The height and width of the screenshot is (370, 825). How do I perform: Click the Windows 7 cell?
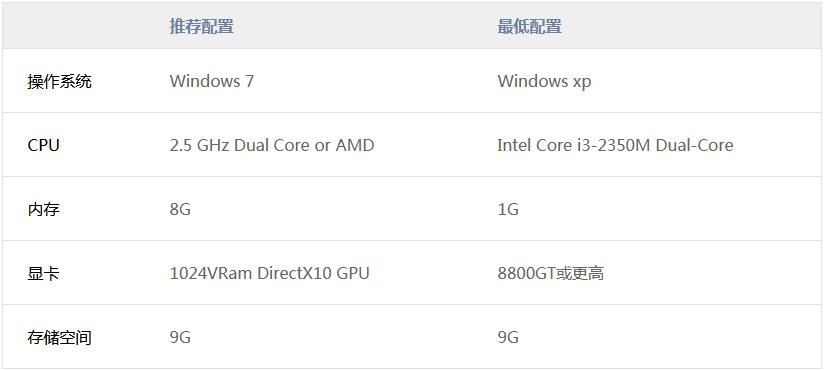point(212,81)
